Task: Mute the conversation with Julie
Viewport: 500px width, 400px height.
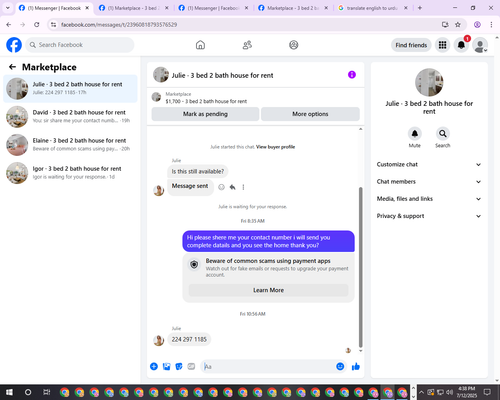Action: 415,134
